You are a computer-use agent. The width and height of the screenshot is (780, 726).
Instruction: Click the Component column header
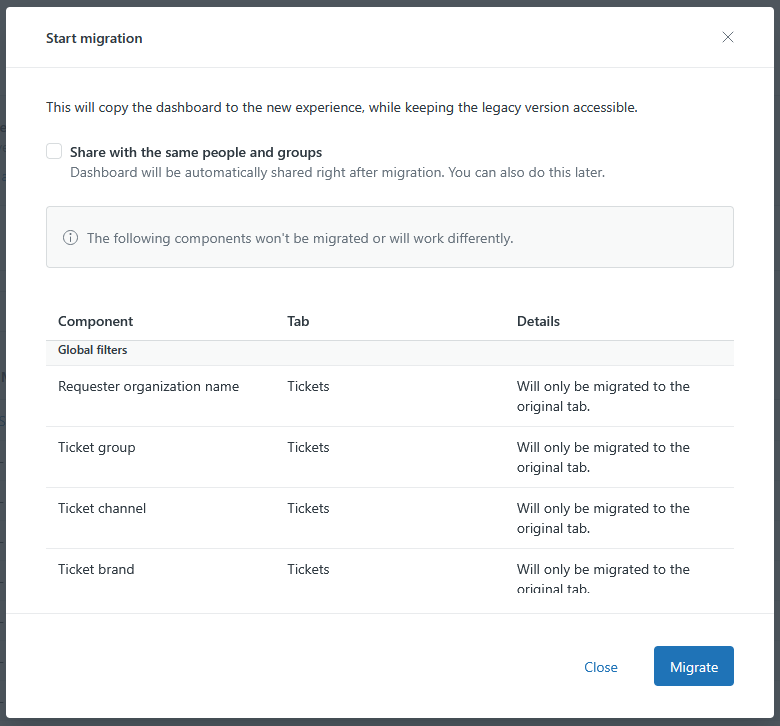(x=96, y=322)
